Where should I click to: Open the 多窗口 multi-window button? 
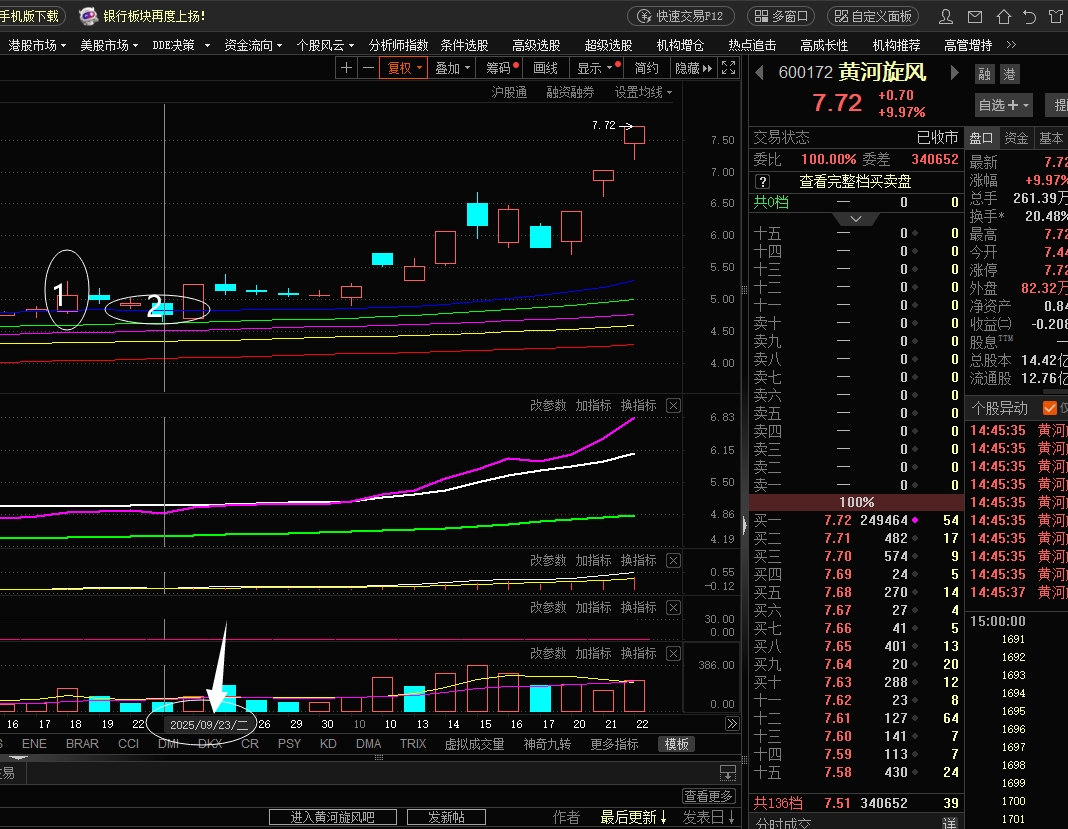[781, 16]
